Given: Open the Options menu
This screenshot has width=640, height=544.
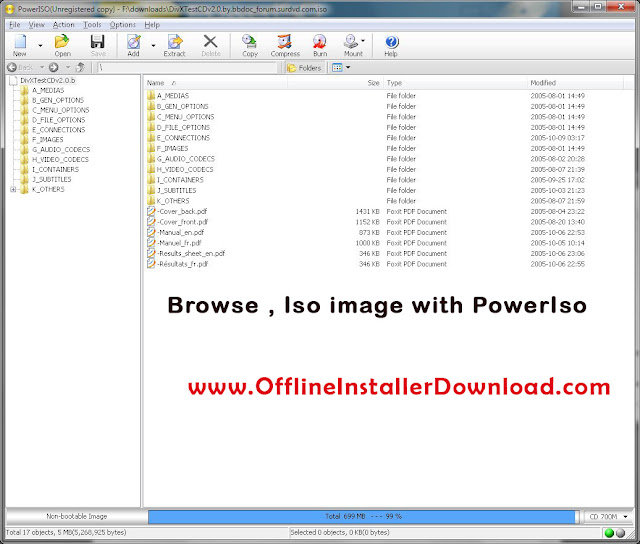Looking at the screenshot, I should [122, 25].
